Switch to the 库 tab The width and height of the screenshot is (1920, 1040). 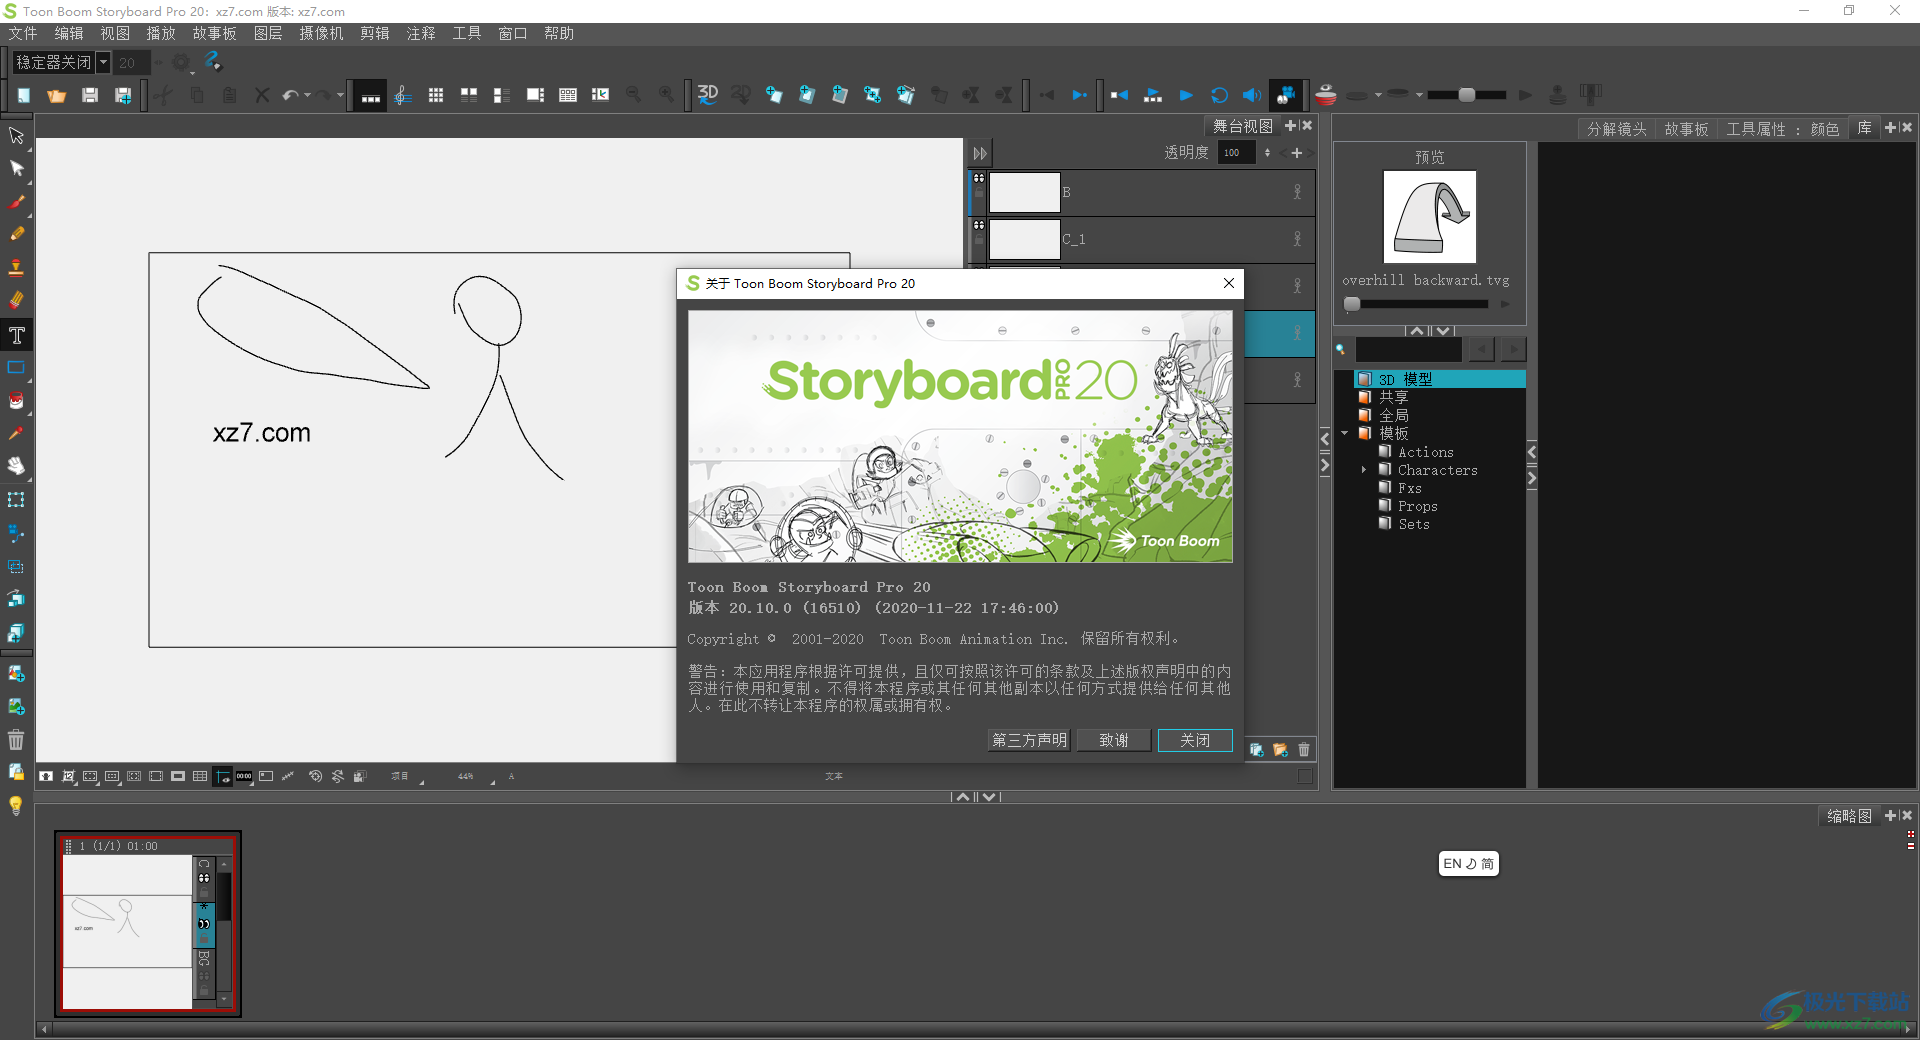1864,128
